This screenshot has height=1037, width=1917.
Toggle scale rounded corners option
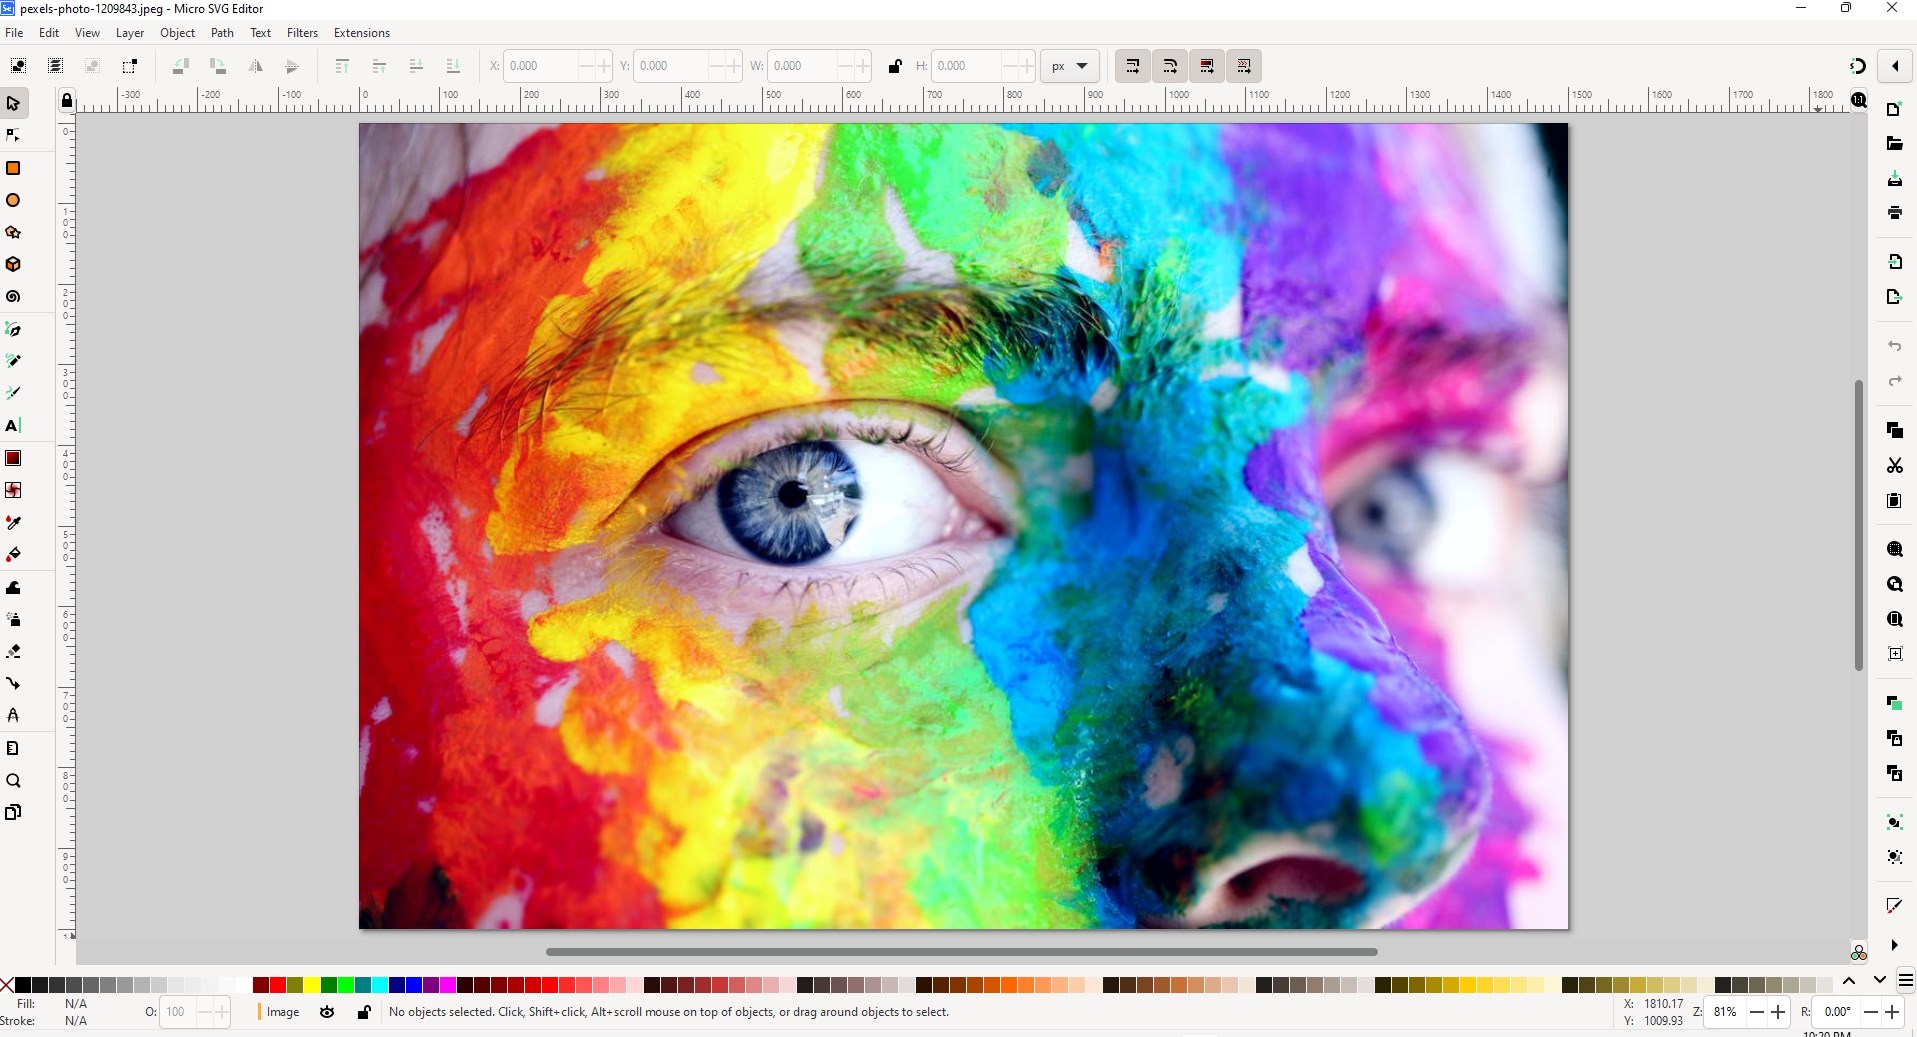click(1170, 66)
